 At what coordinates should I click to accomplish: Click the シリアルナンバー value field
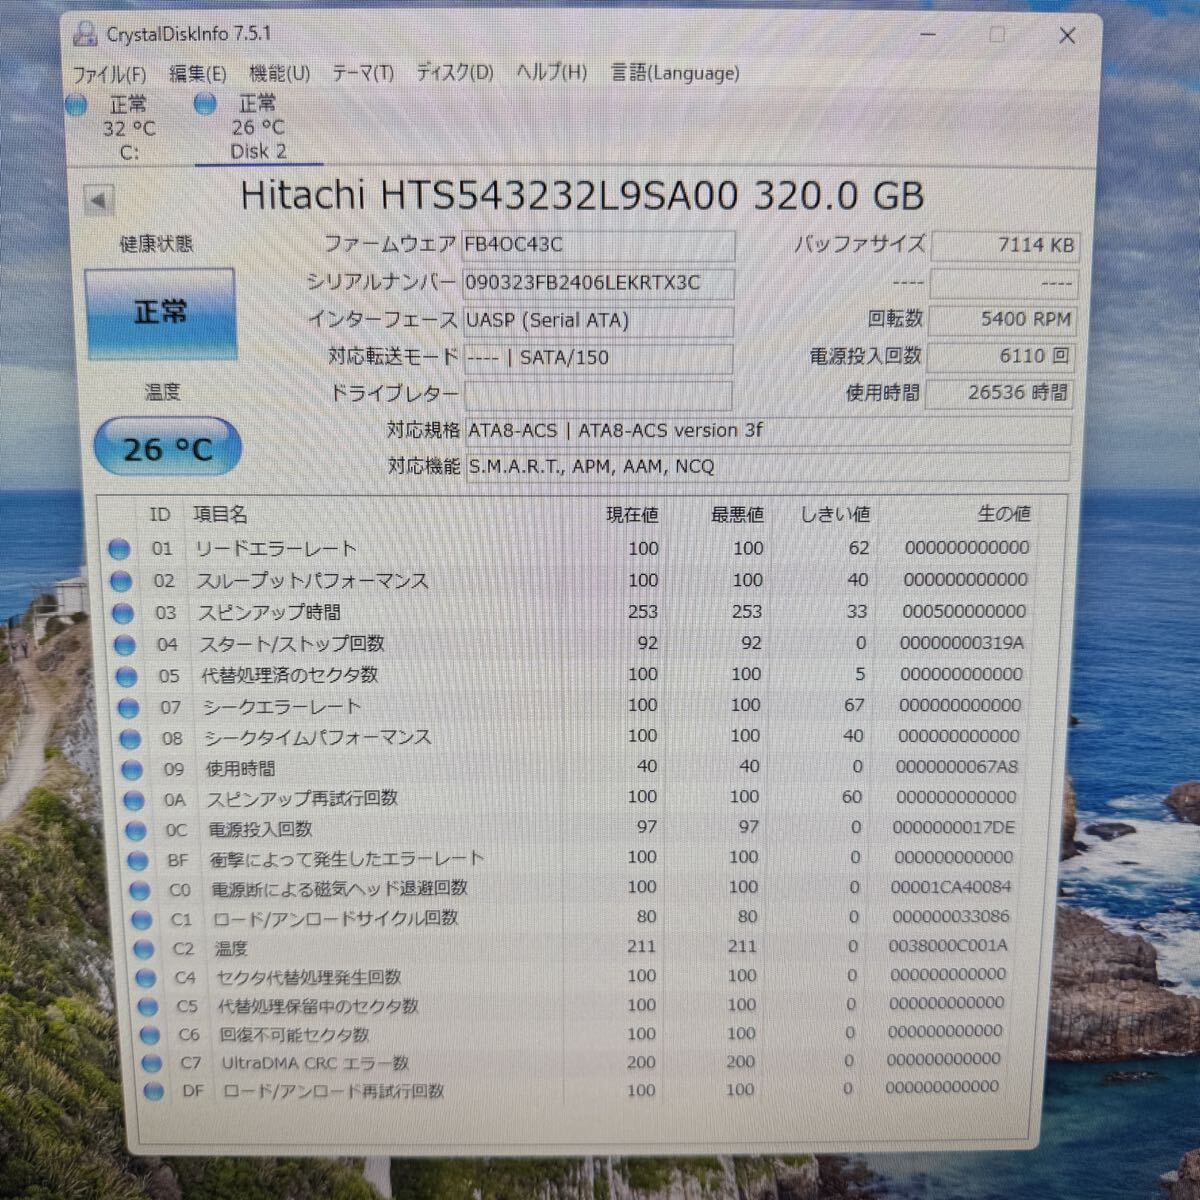pos(598,283)
